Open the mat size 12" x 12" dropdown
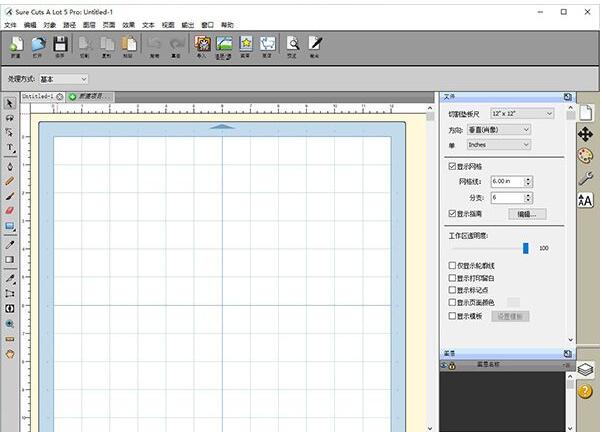Image resolution: width=602 pixels, height=432 pixels. pyautogui.click(x=522, y=114)
